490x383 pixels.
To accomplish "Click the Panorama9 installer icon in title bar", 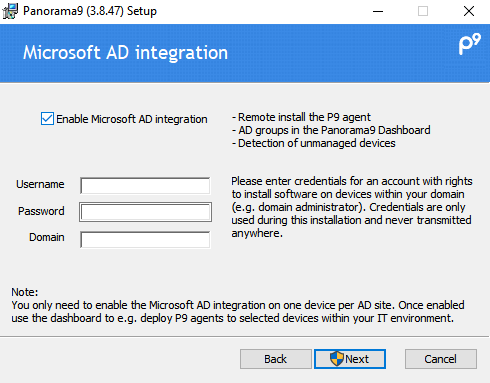I will (10, 11).
